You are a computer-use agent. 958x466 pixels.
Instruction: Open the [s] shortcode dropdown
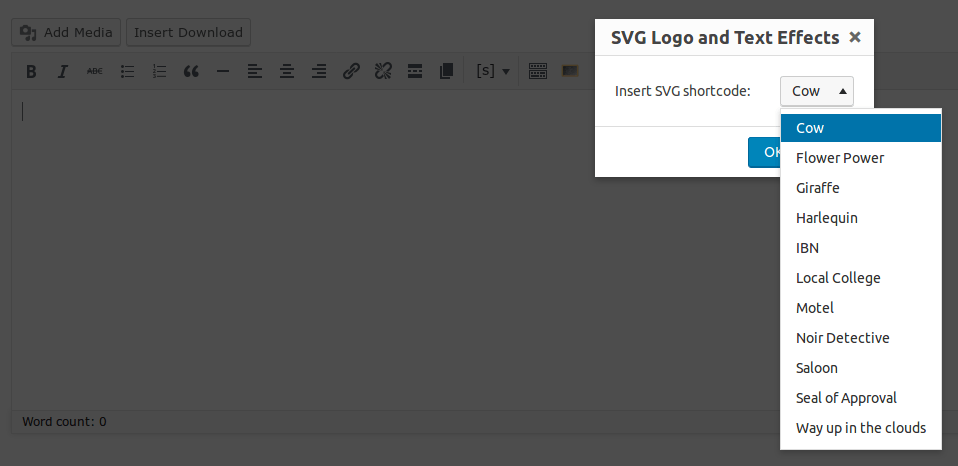493,71
